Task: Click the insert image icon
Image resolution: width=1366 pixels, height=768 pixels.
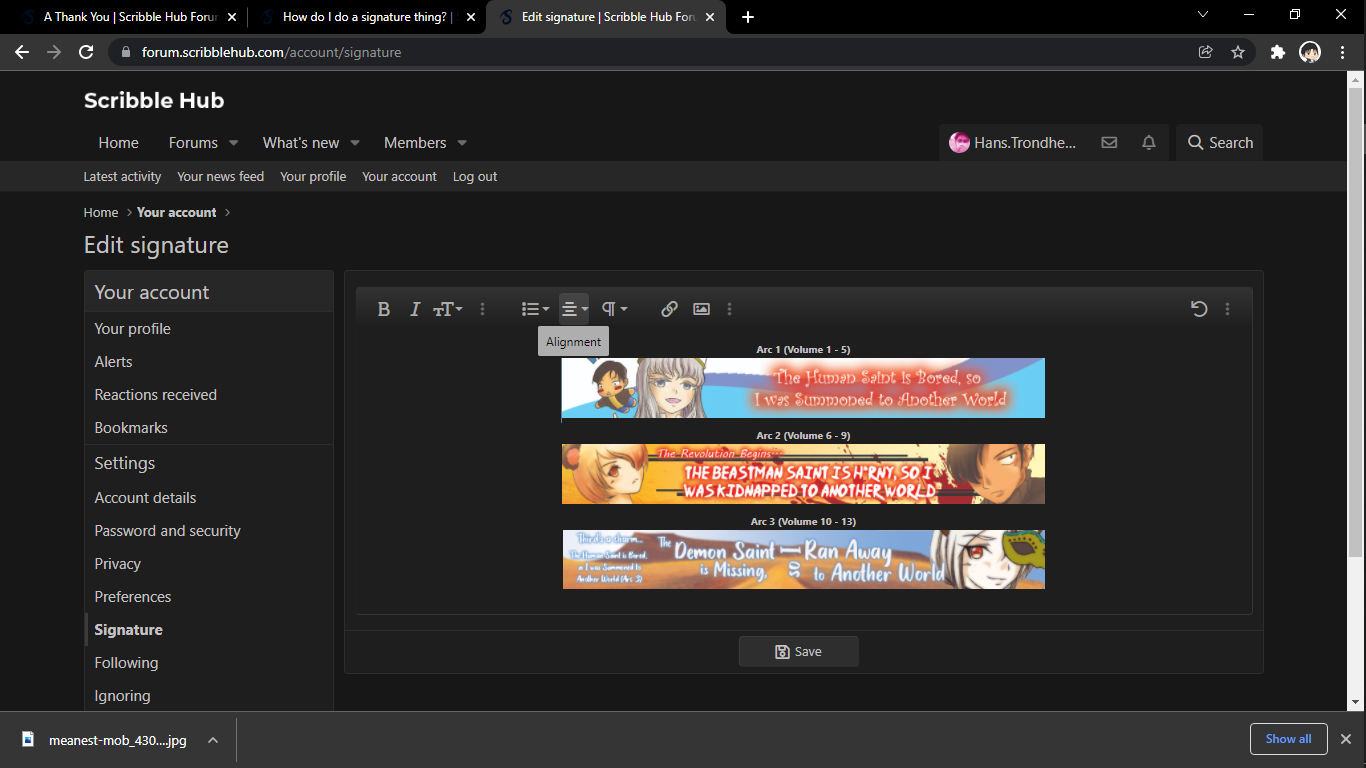Action: [701, 309]
